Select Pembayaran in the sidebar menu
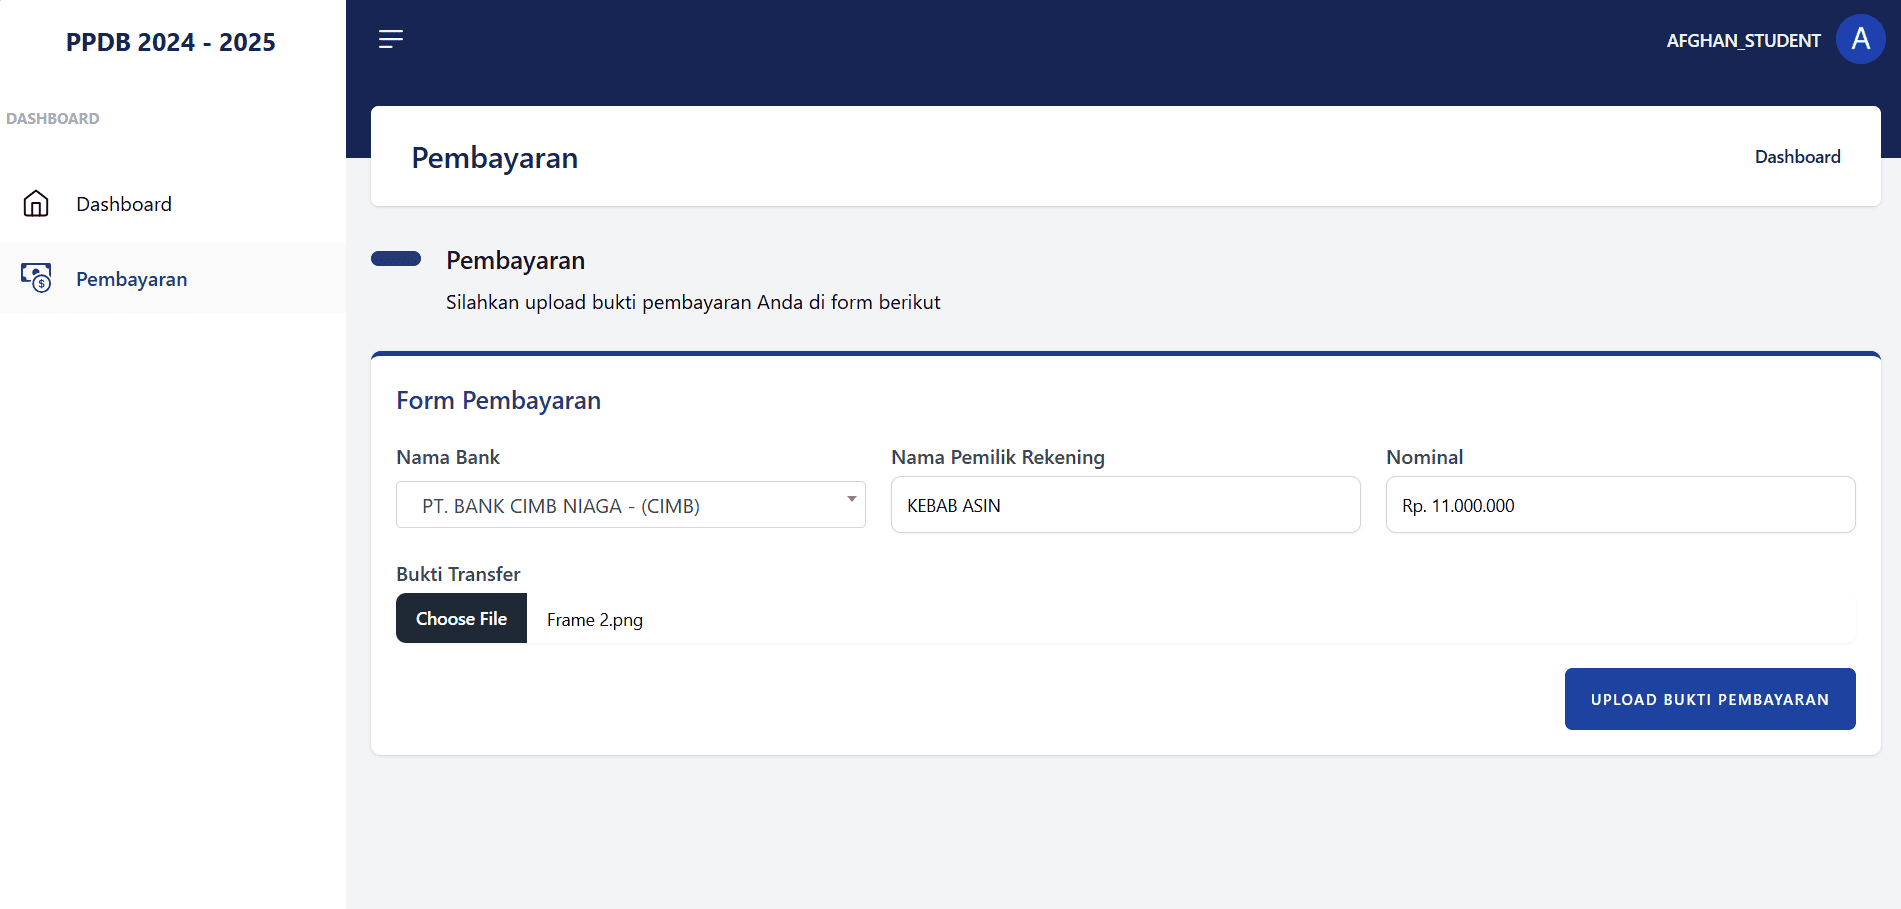1901x909 pixels. [x=131, y=279]
